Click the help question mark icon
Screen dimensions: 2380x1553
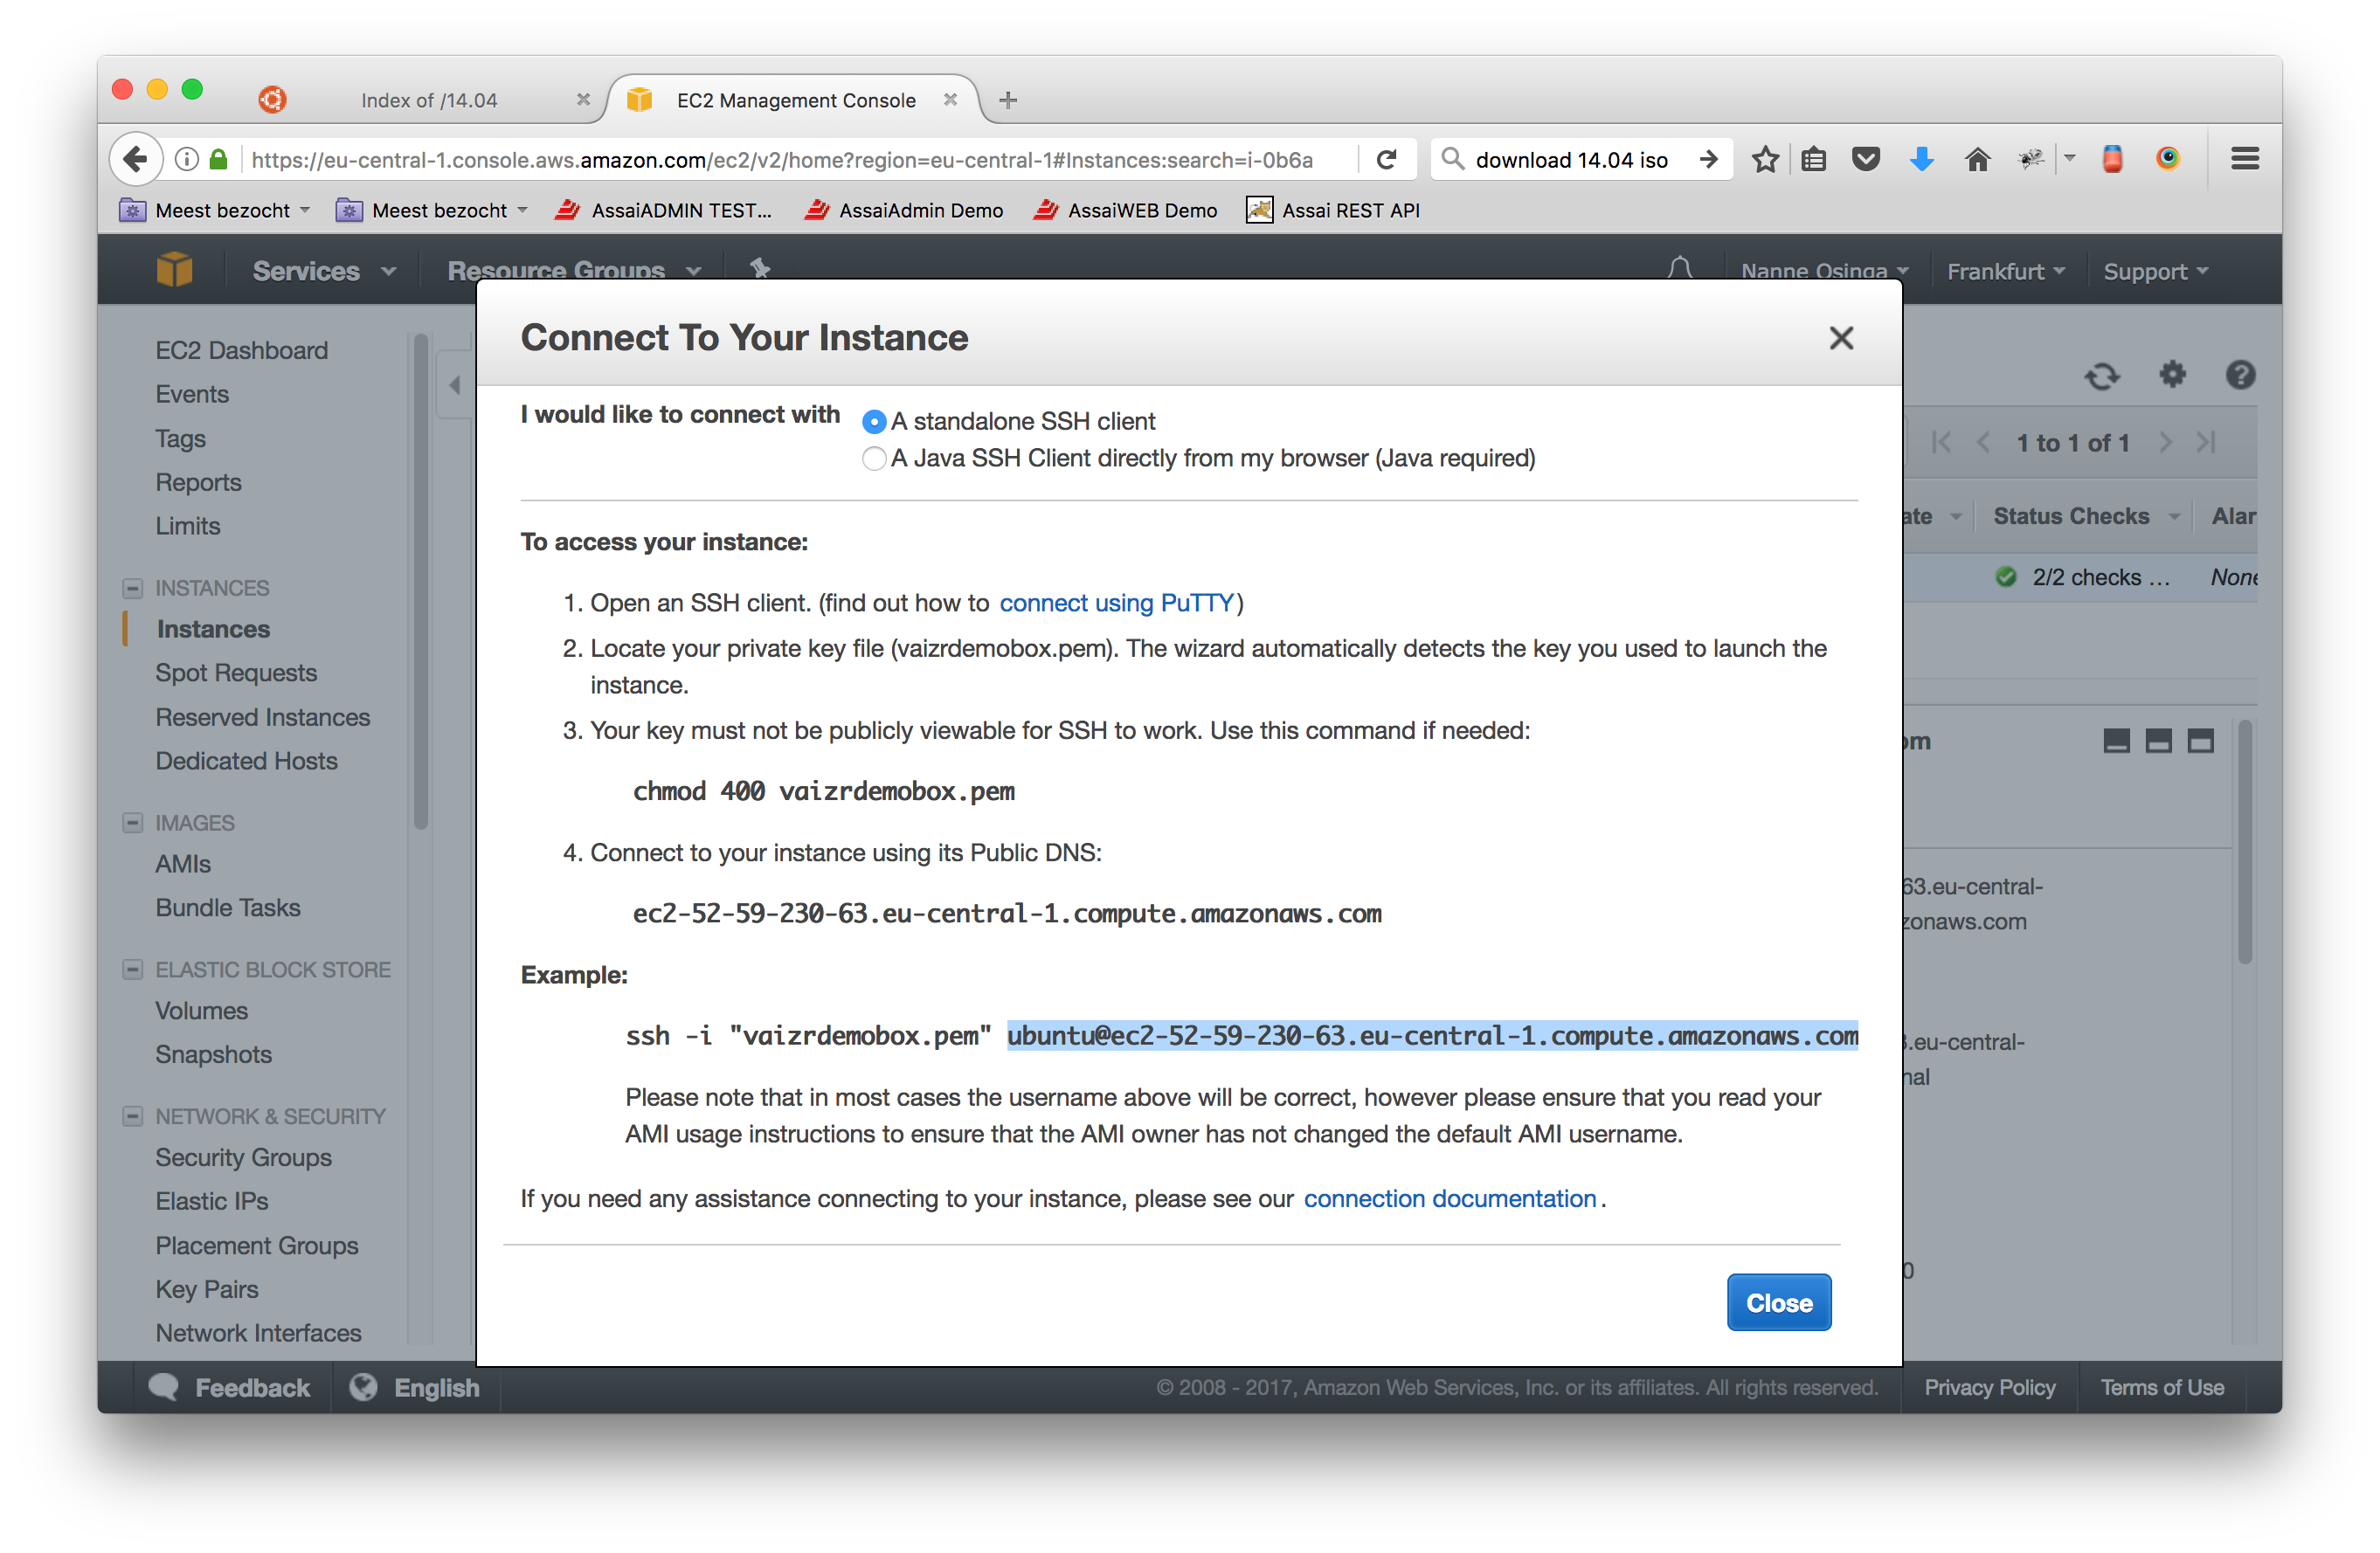coord(2240,375)
